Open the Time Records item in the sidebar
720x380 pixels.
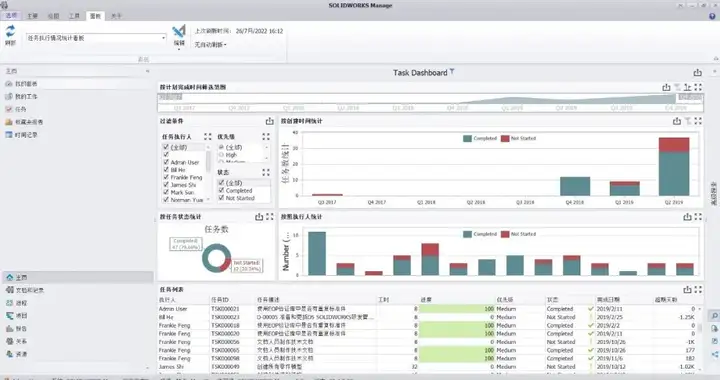coord(21,135)
